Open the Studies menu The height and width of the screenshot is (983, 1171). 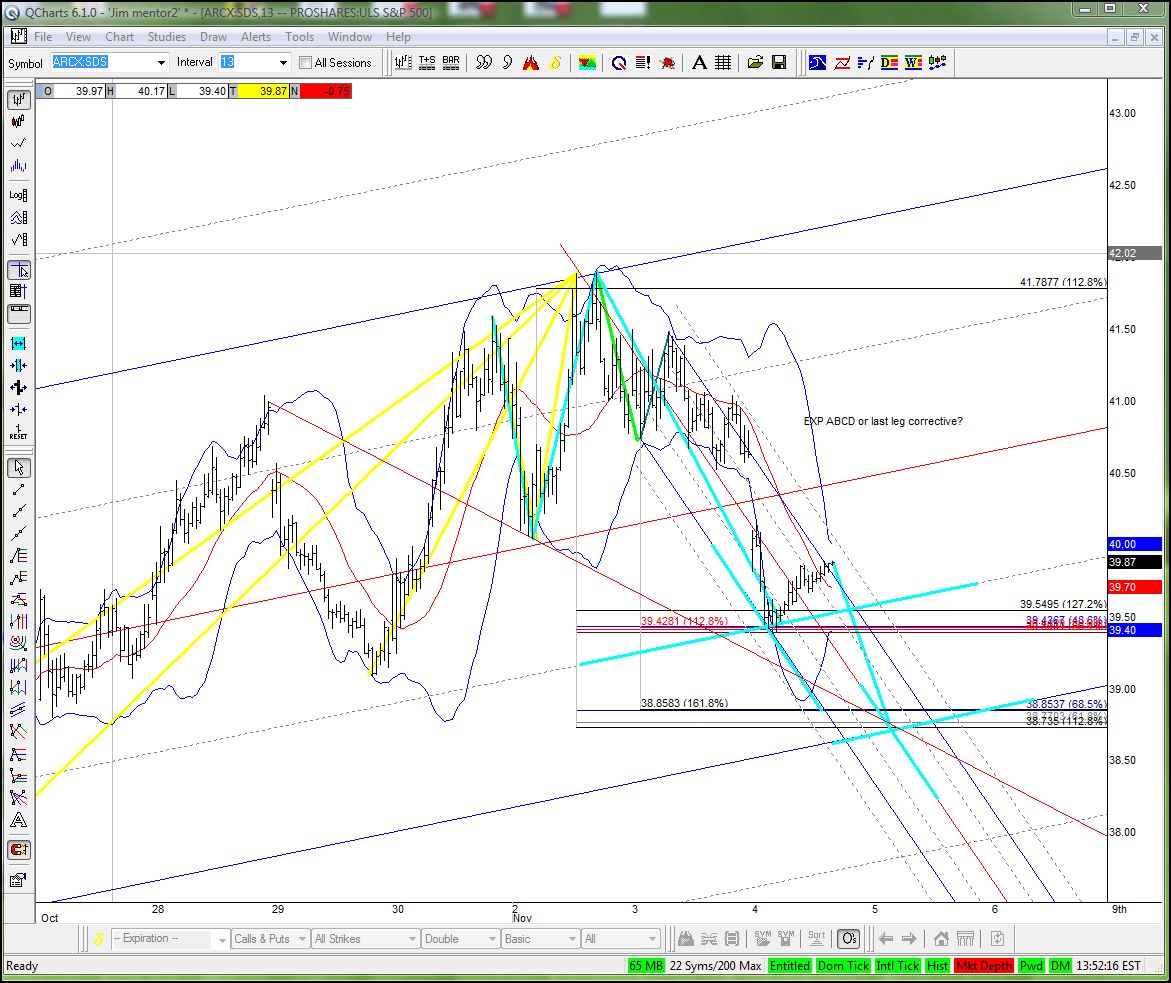click(x=167, y=37)
